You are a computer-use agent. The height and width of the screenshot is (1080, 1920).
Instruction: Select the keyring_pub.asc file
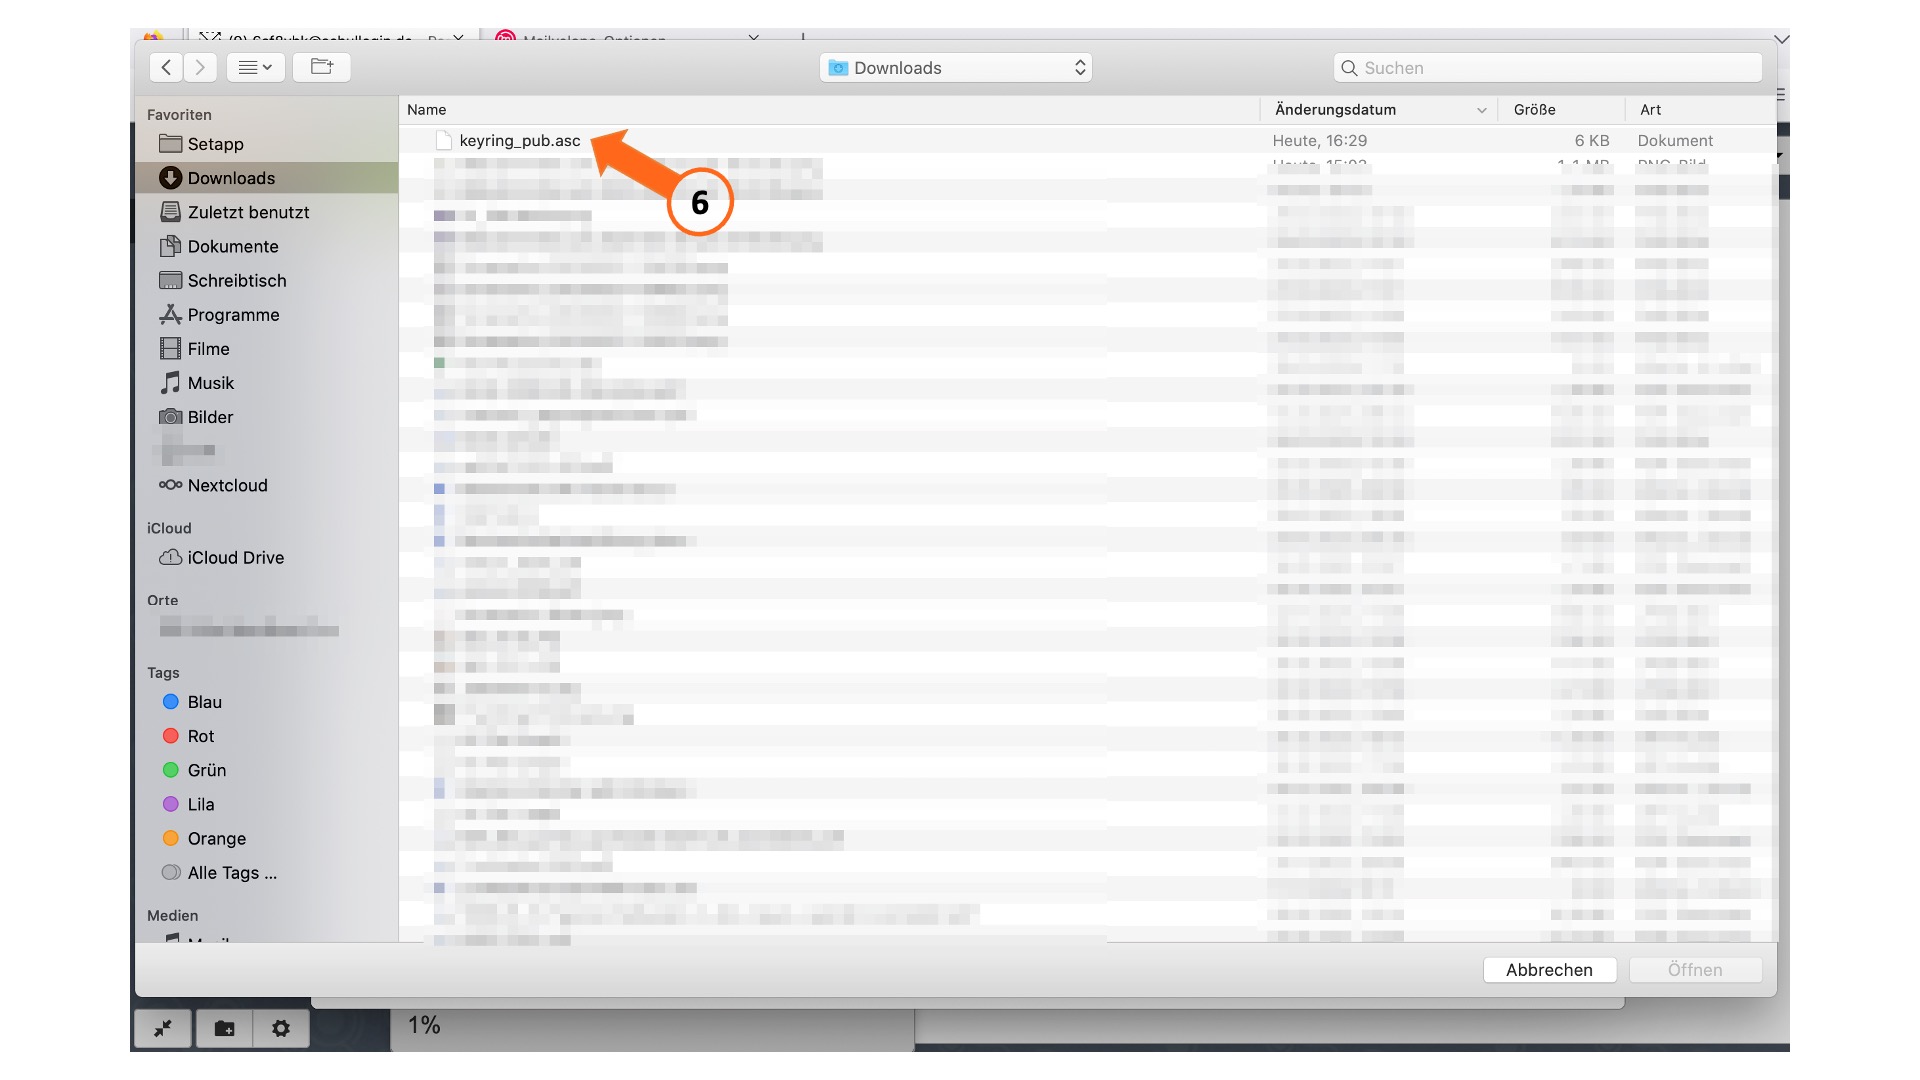pos(520,140)
